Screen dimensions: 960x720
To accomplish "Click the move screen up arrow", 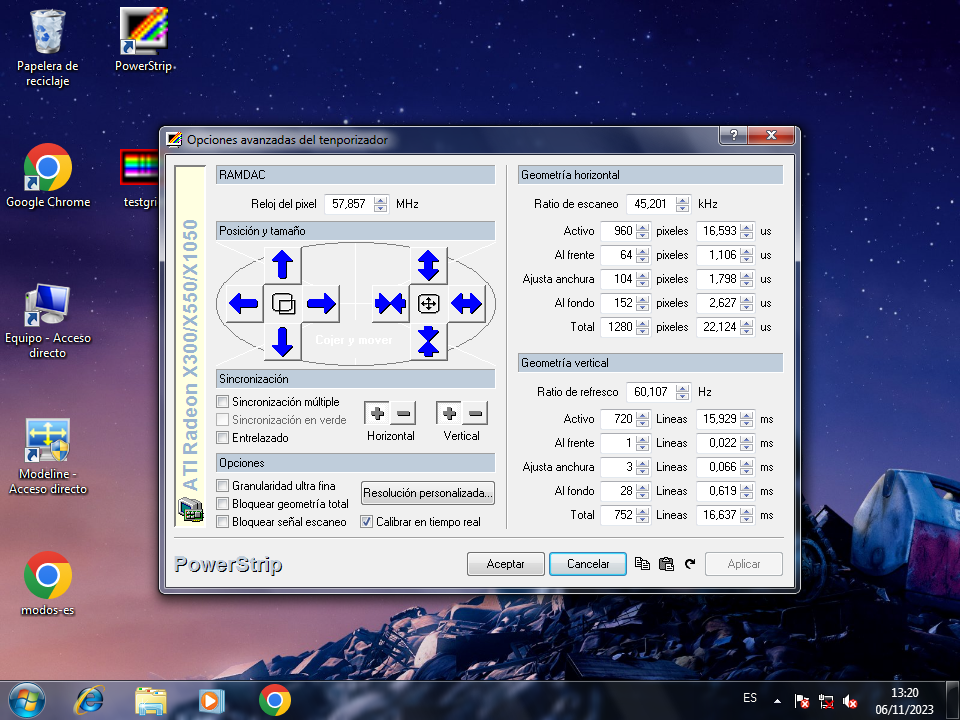I will pos(283,265).
